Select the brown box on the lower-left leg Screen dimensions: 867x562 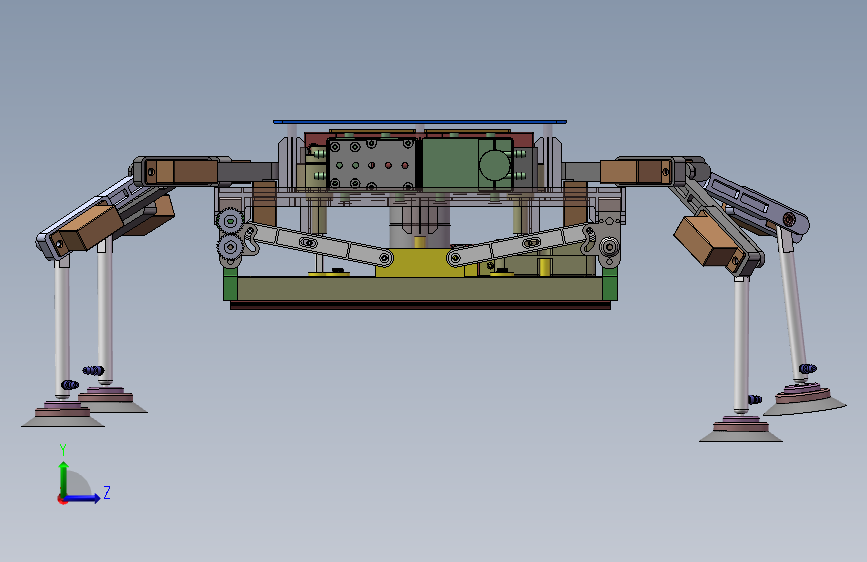tap(90, 226)
